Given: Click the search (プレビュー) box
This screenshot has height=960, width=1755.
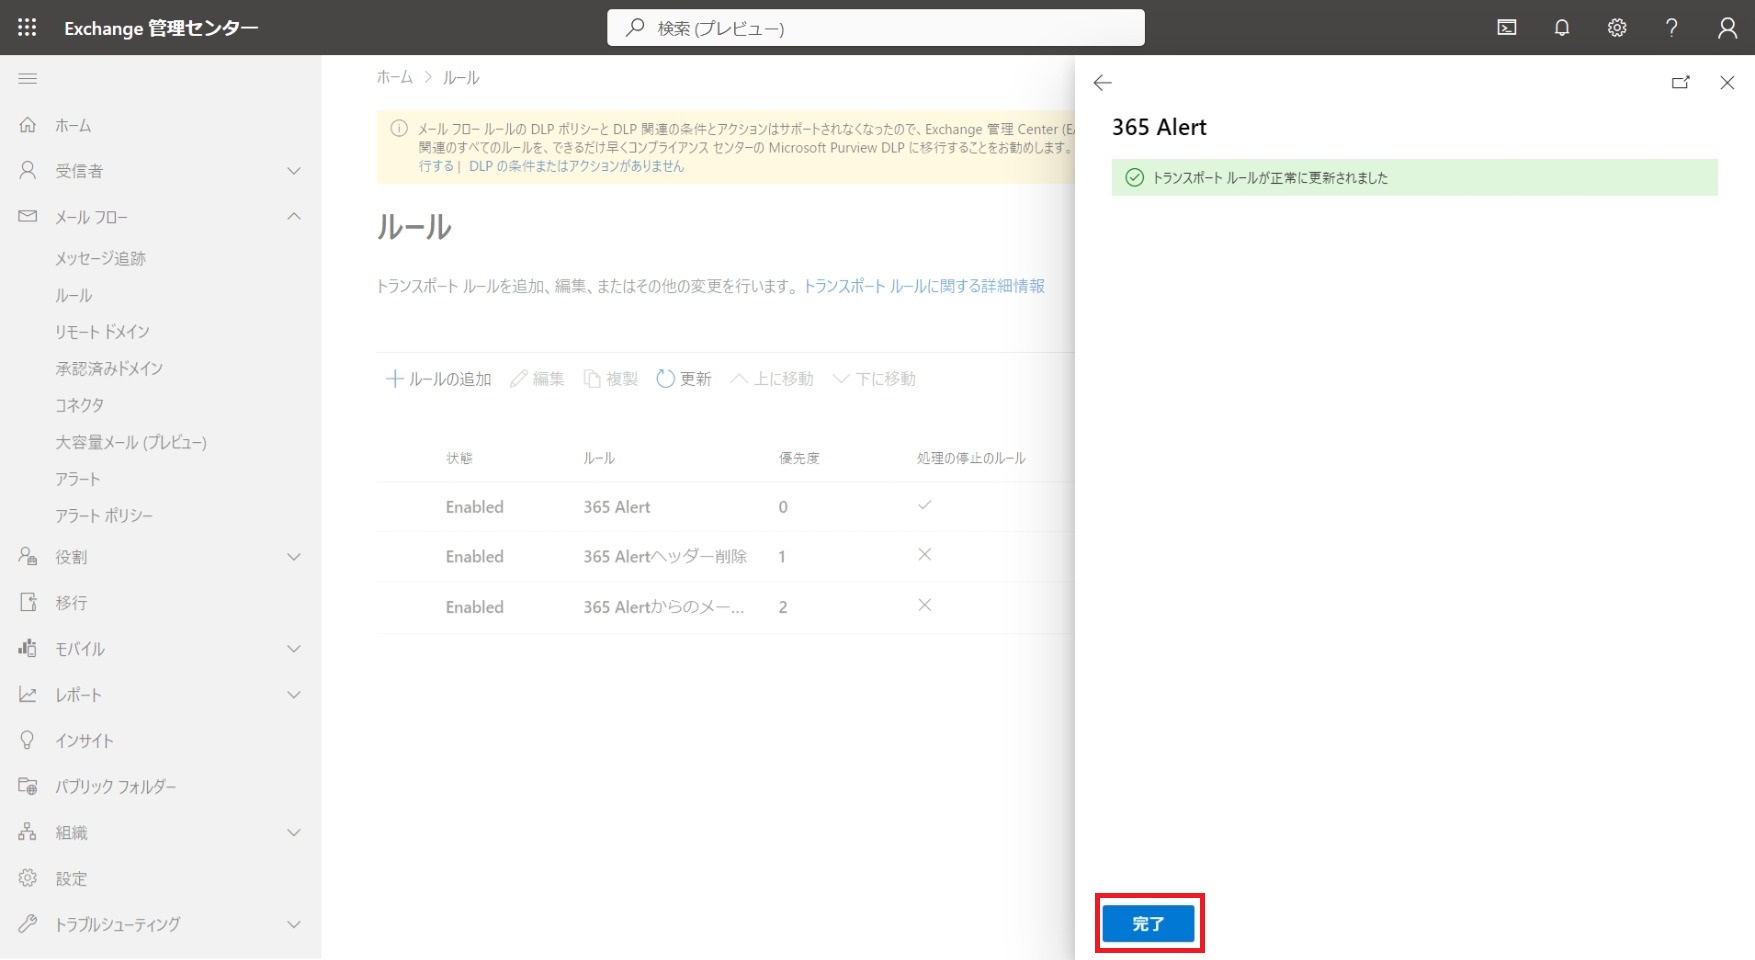Looking at the screenshot, I should point(875,28).
